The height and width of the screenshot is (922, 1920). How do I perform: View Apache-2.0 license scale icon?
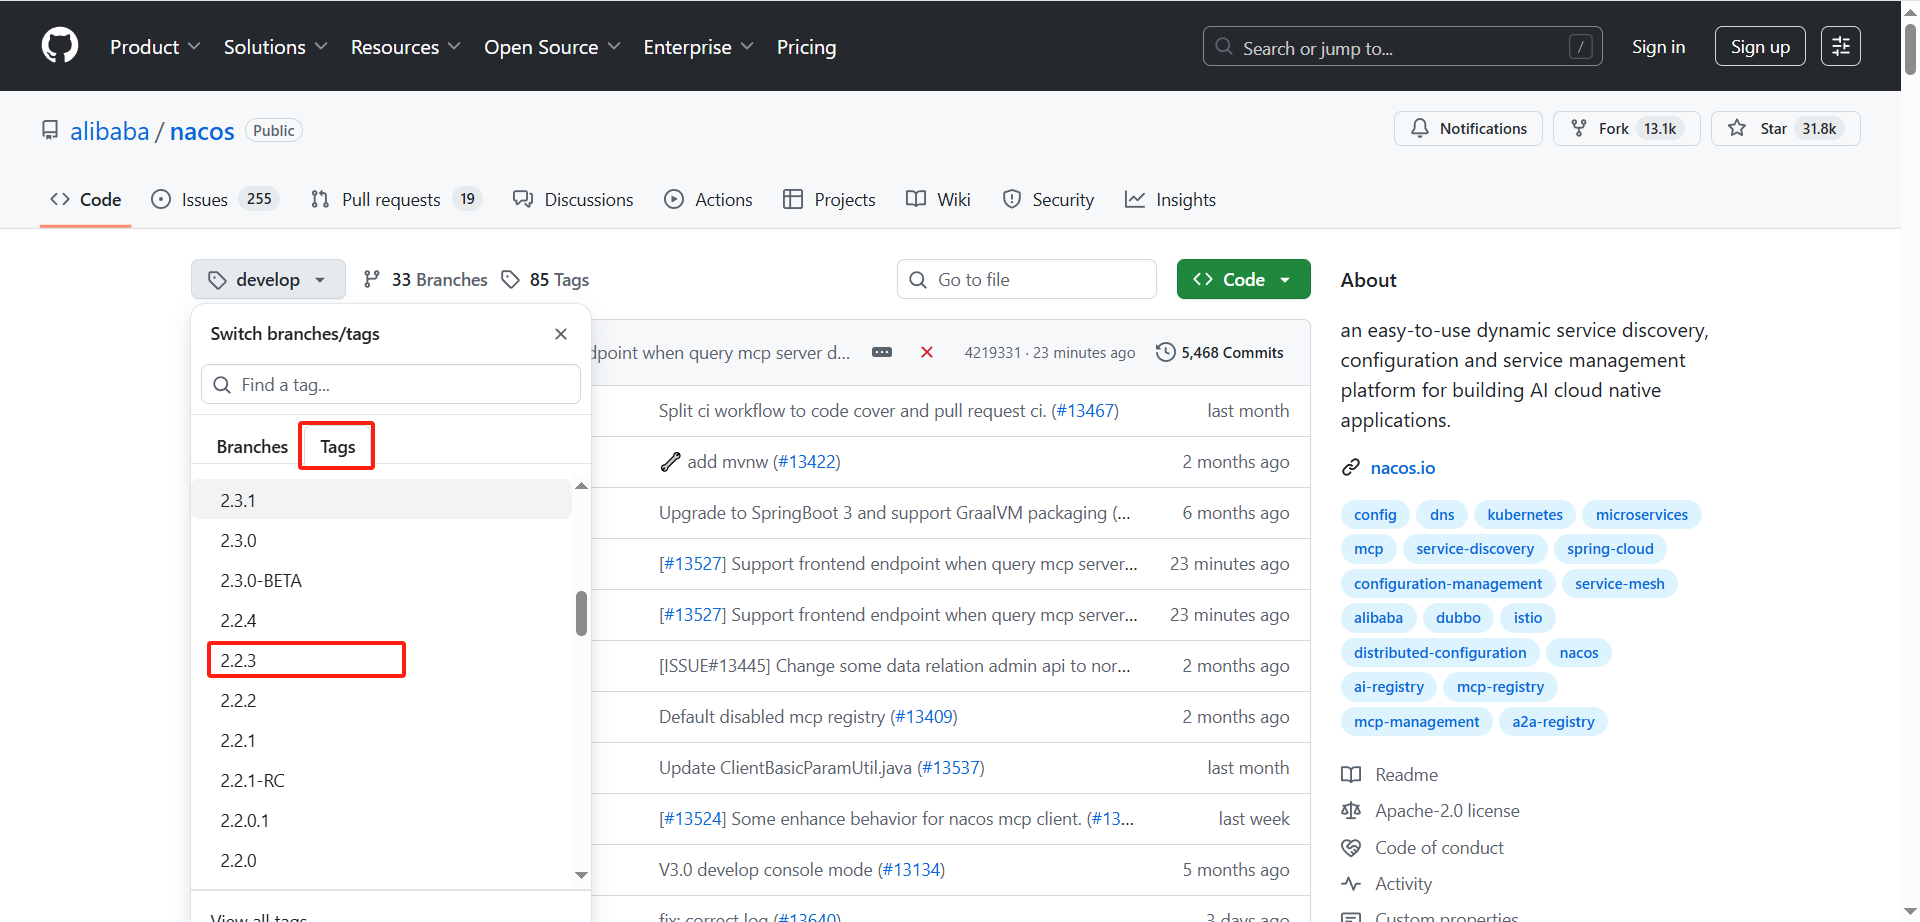[1351, 811]
